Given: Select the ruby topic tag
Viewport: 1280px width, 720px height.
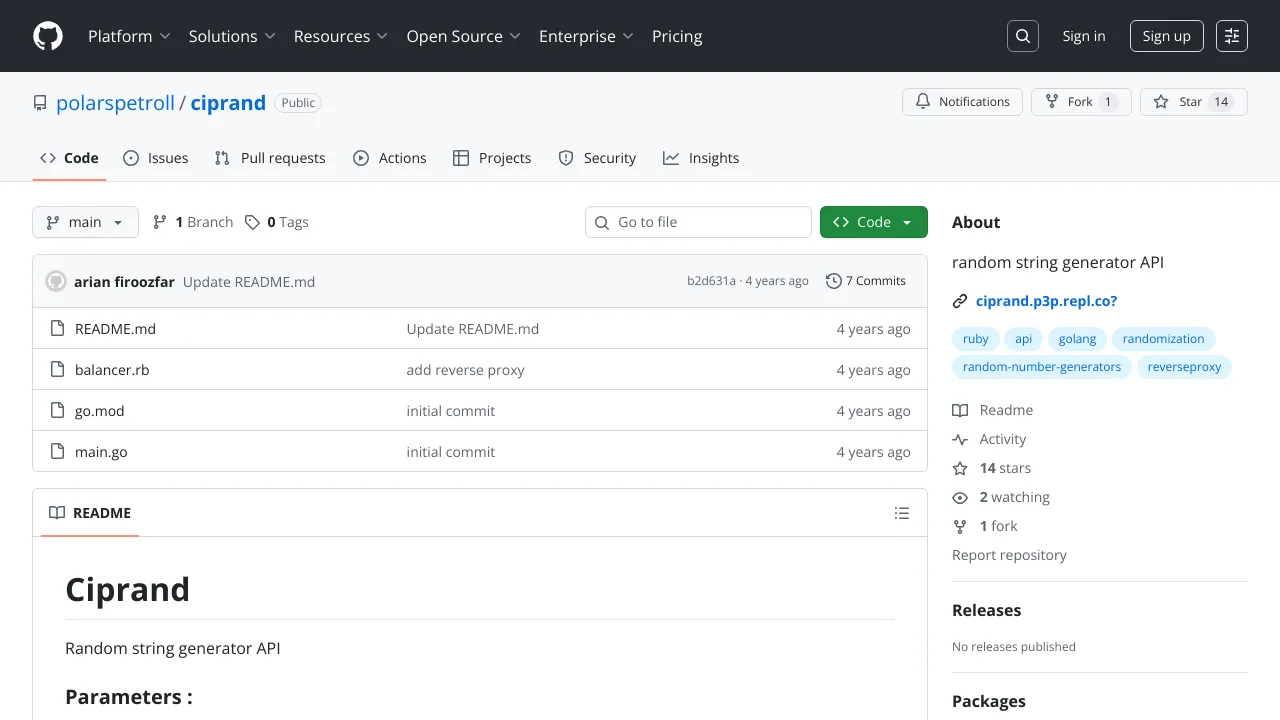Looking at the screenshot, I should [976, 339].
